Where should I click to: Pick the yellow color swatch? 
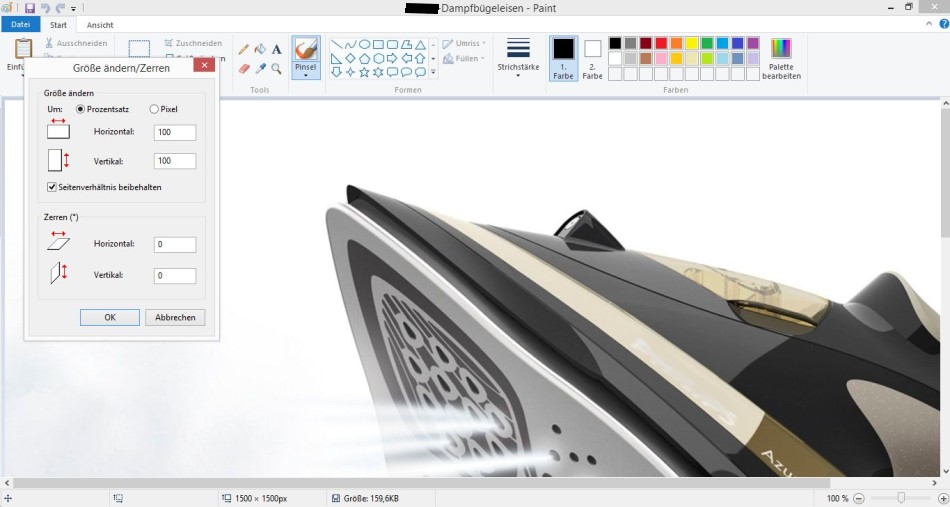(x=692, y=43)
